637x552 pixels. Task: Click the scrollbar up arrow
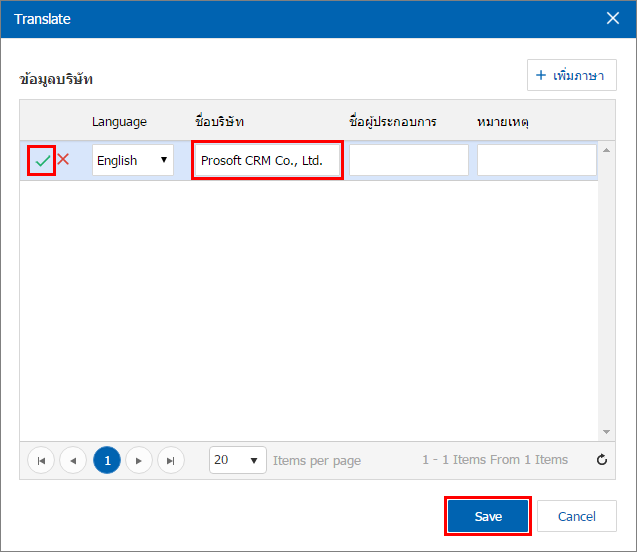click(606, 150)
